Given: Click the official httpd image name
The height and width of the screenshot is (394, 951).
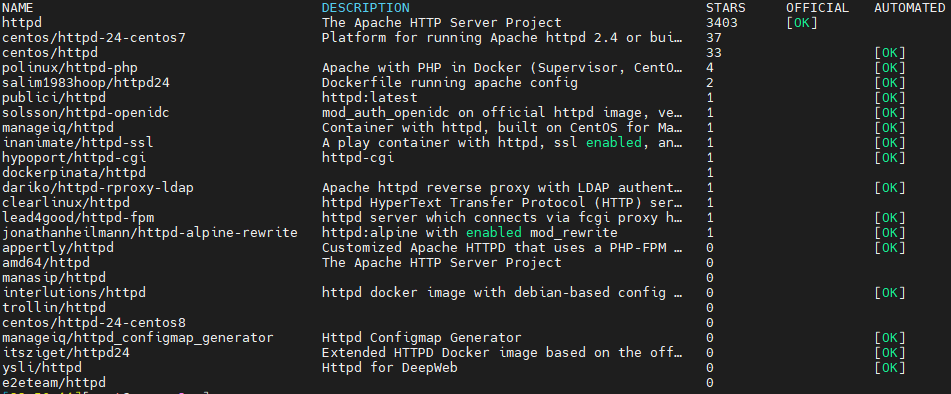Looking at the screenshot, I should pyautogui.click(x=22, y=23).
